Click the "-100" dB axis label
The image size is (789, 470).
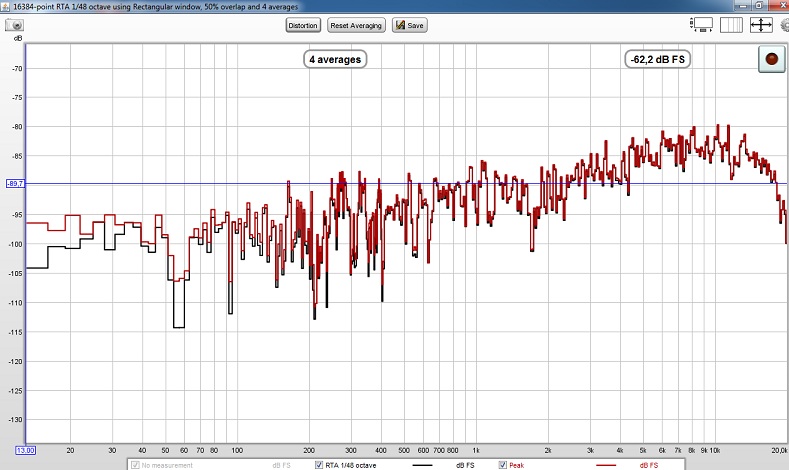pos(15,244)
